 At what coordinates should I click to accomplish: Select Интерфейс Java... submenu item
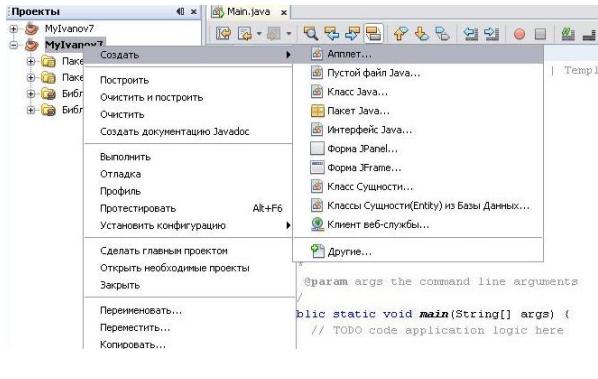pyautogui.click(x=418, y=130)
